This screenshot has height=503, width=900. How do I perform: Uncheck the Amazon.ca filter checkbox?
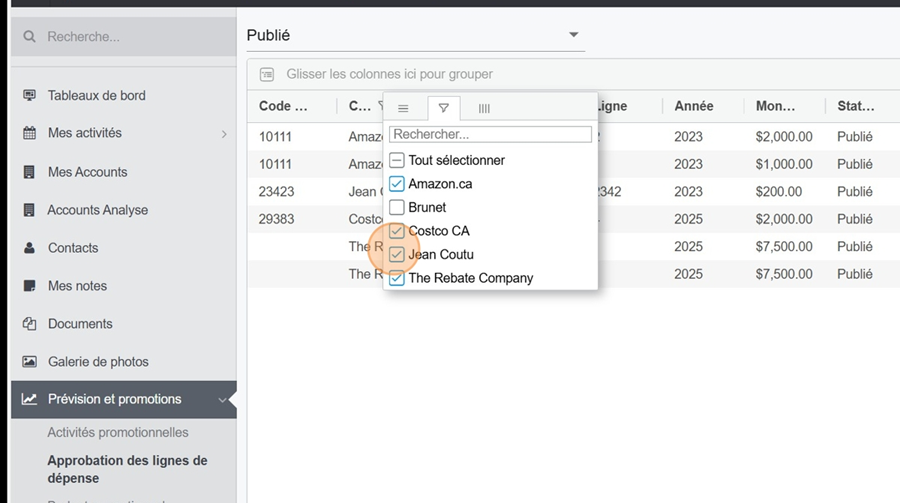[x=397, y=184]
